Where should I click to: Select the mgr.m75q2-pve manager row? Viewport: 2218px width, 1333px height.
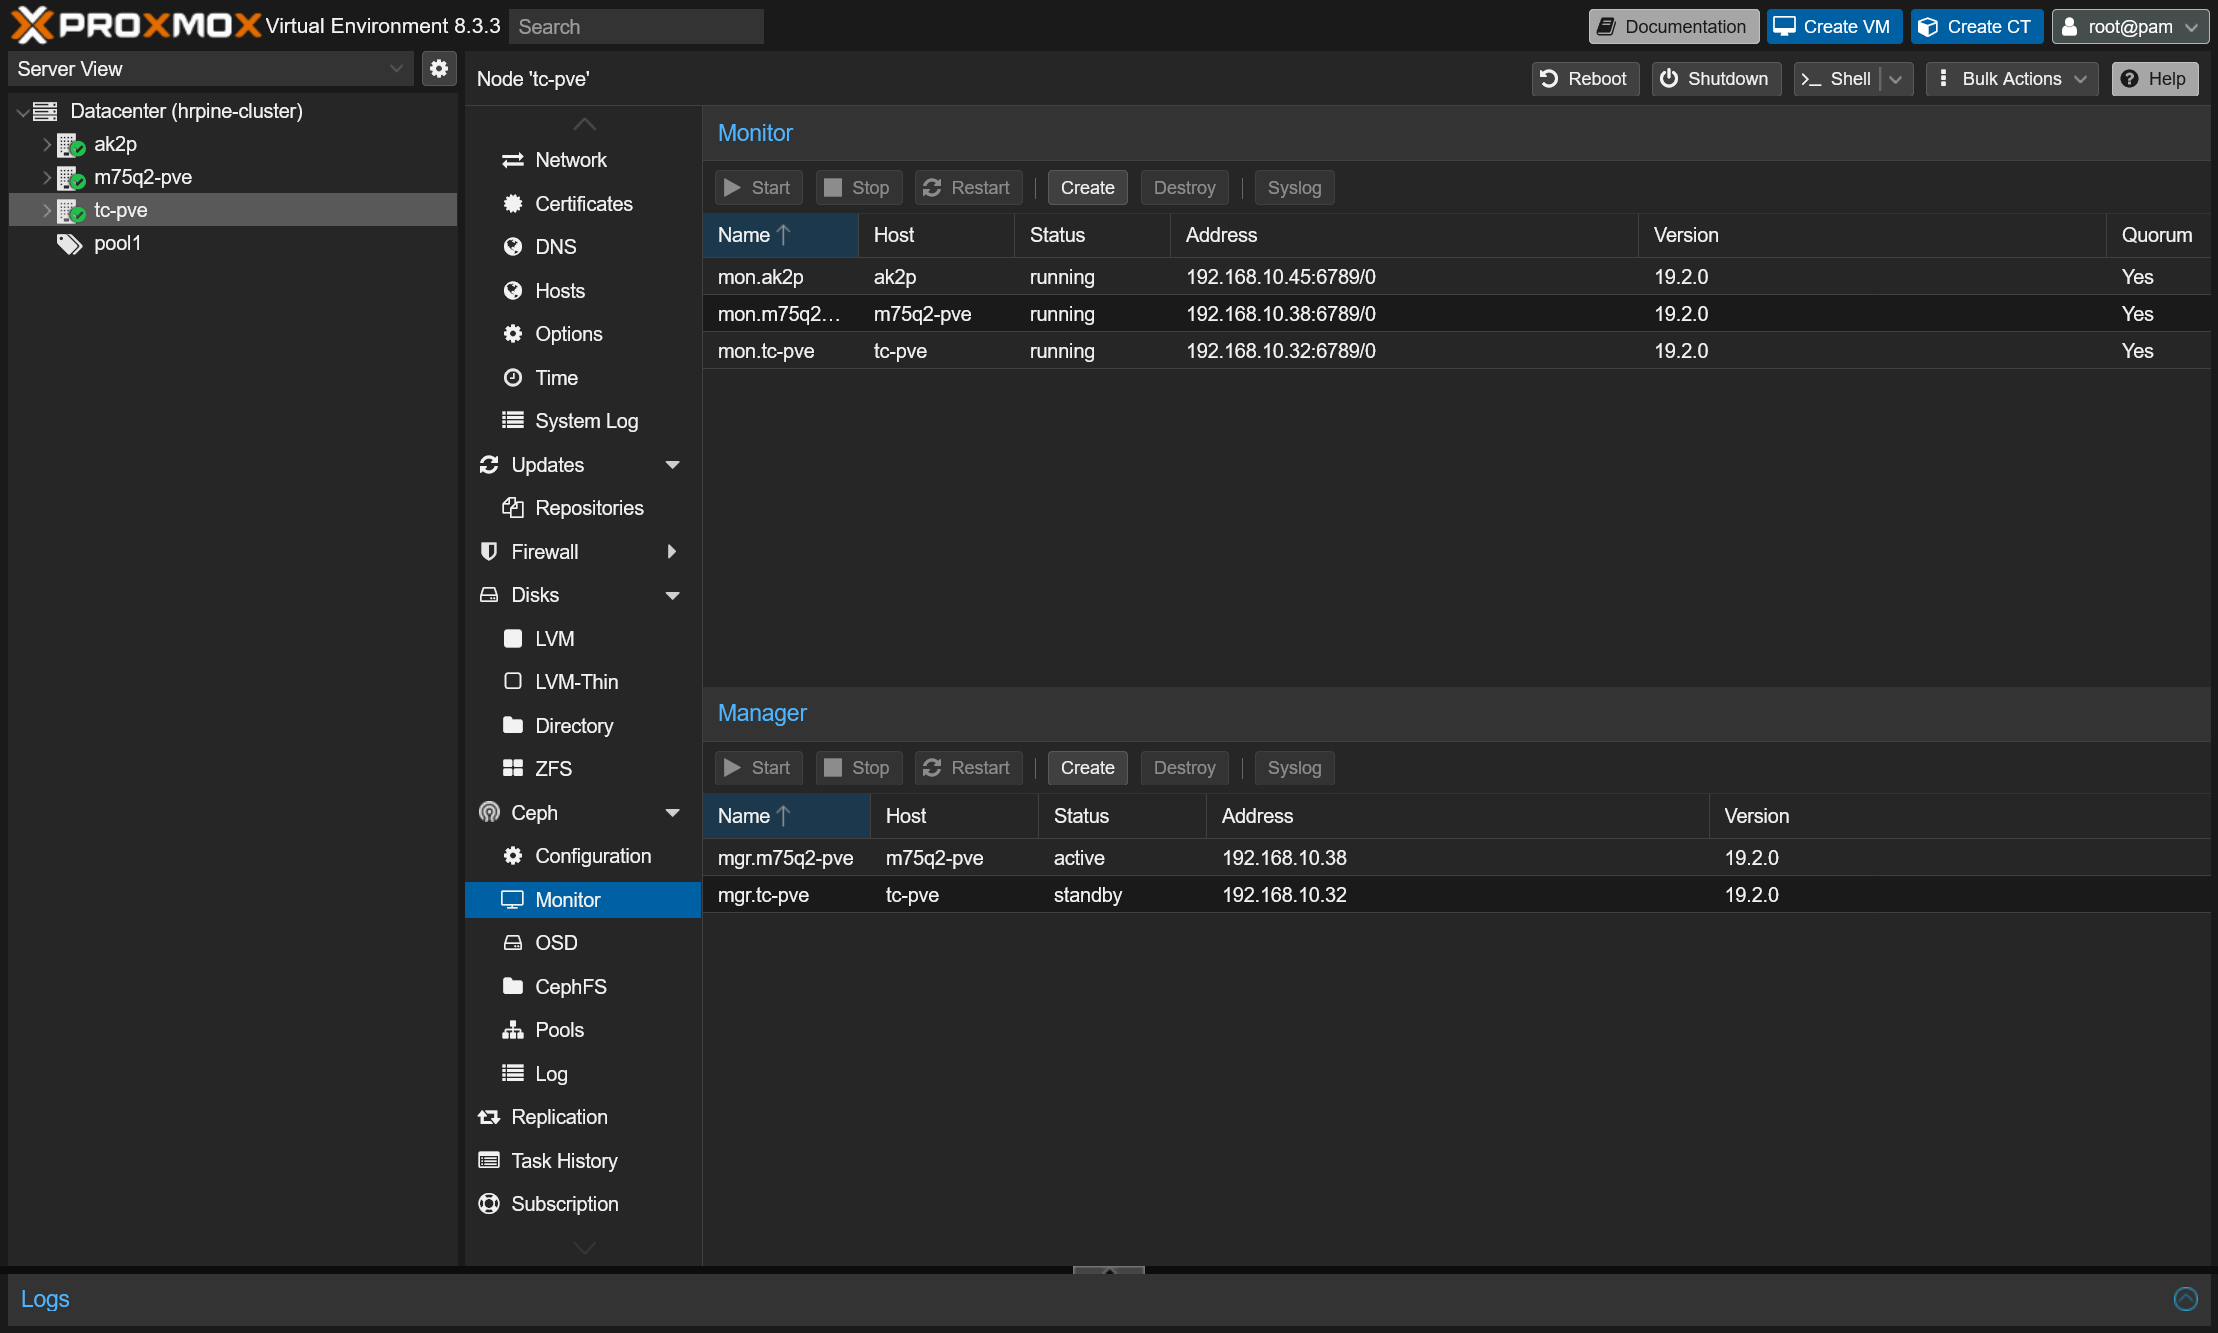click(1456, 858)
